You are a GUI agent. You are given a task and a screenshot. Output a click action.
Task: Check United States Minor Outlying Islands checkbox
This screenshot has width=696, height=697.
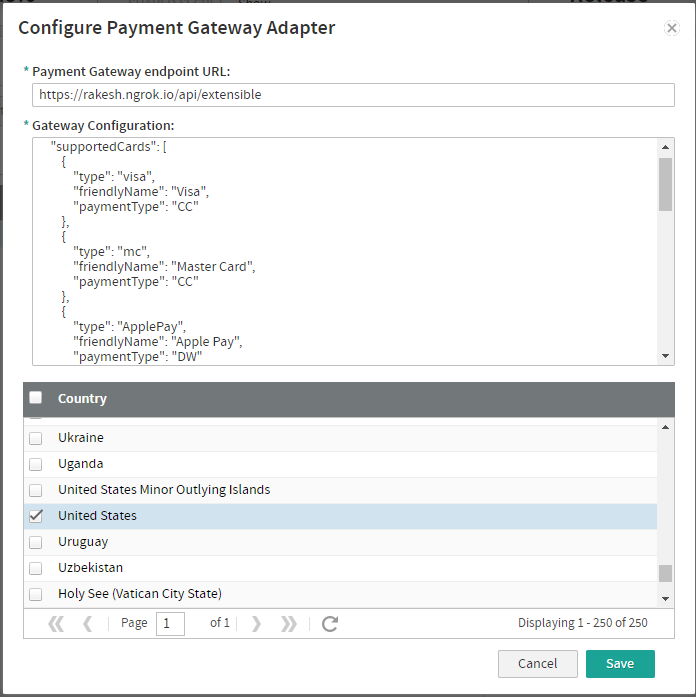point(36,490)
